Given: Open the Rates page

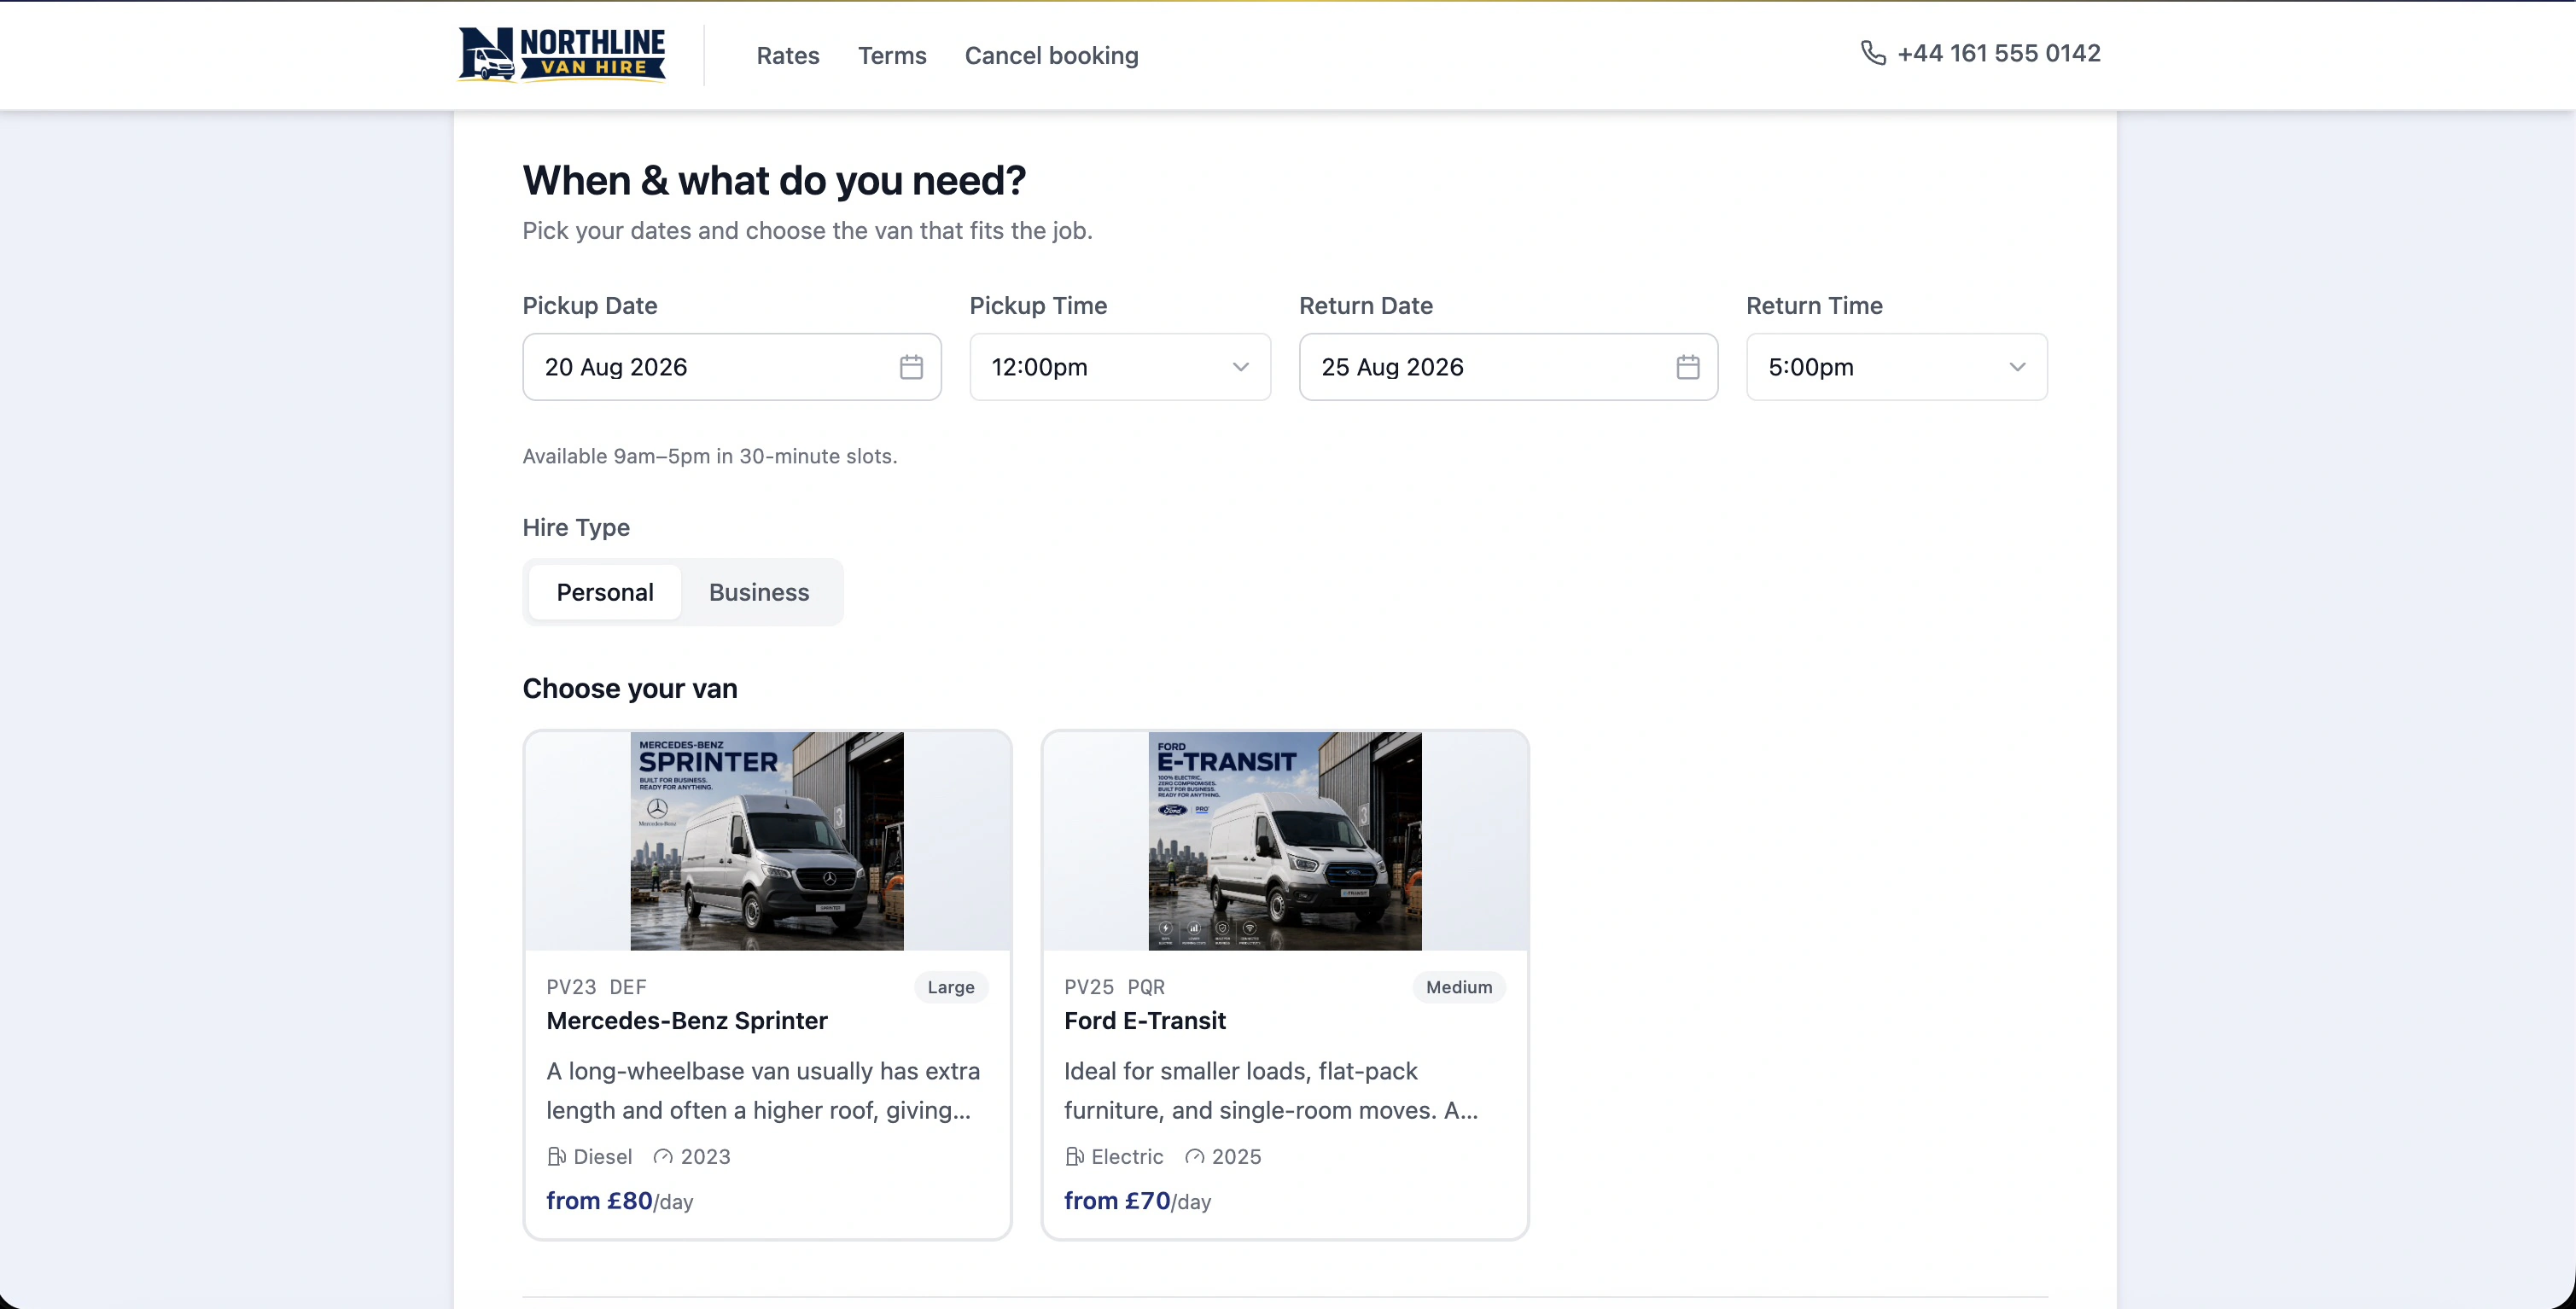Looking at the screenshot, I should point(788,56).
